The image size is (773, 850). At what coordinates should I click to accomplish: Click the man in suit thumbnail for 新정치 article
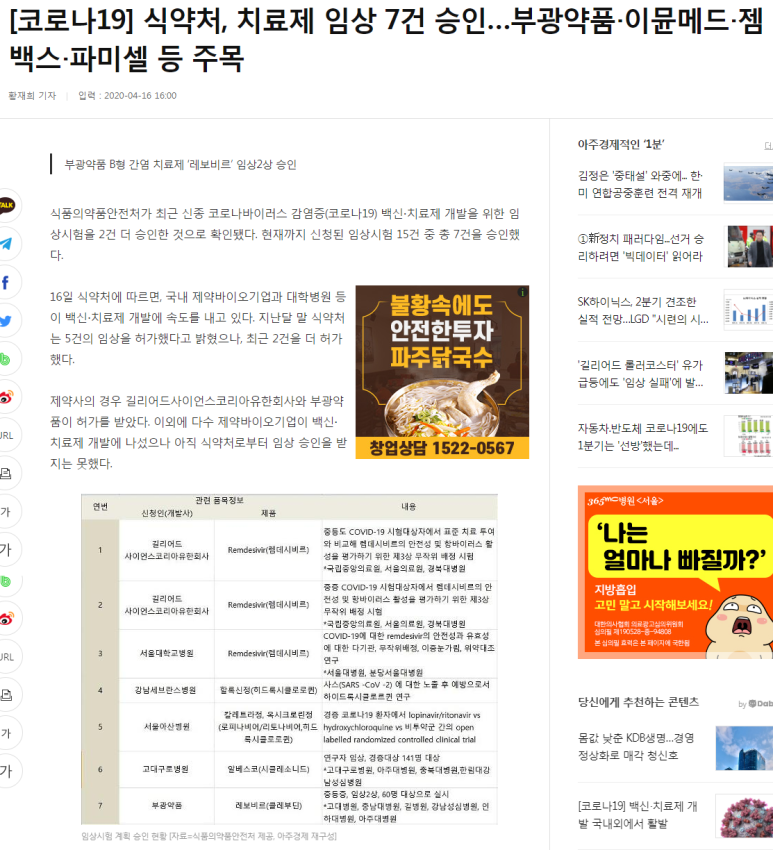[x=750, y=247]
